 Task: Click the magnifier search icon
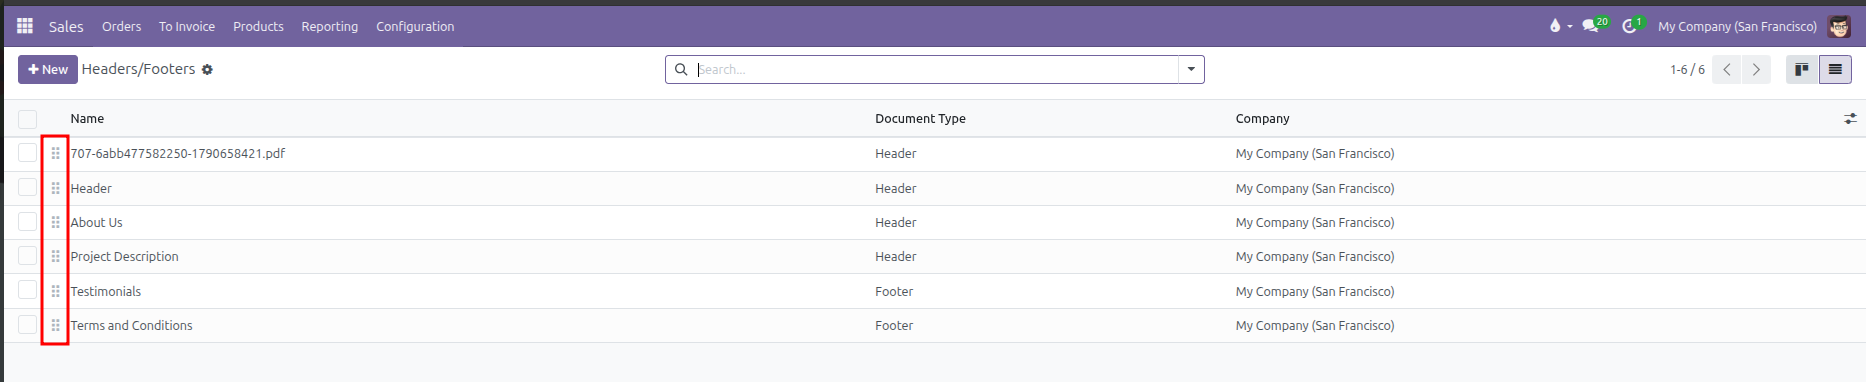[x=681, y=69]
